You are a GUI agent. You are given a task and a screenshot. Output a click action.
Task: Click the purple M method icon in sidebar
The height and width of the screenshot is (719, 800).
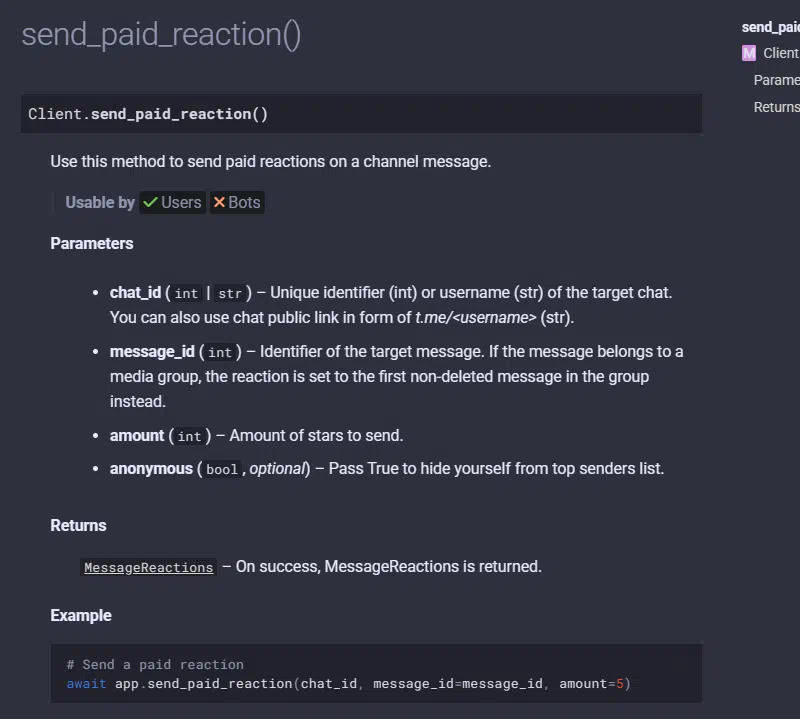point(748,53)
